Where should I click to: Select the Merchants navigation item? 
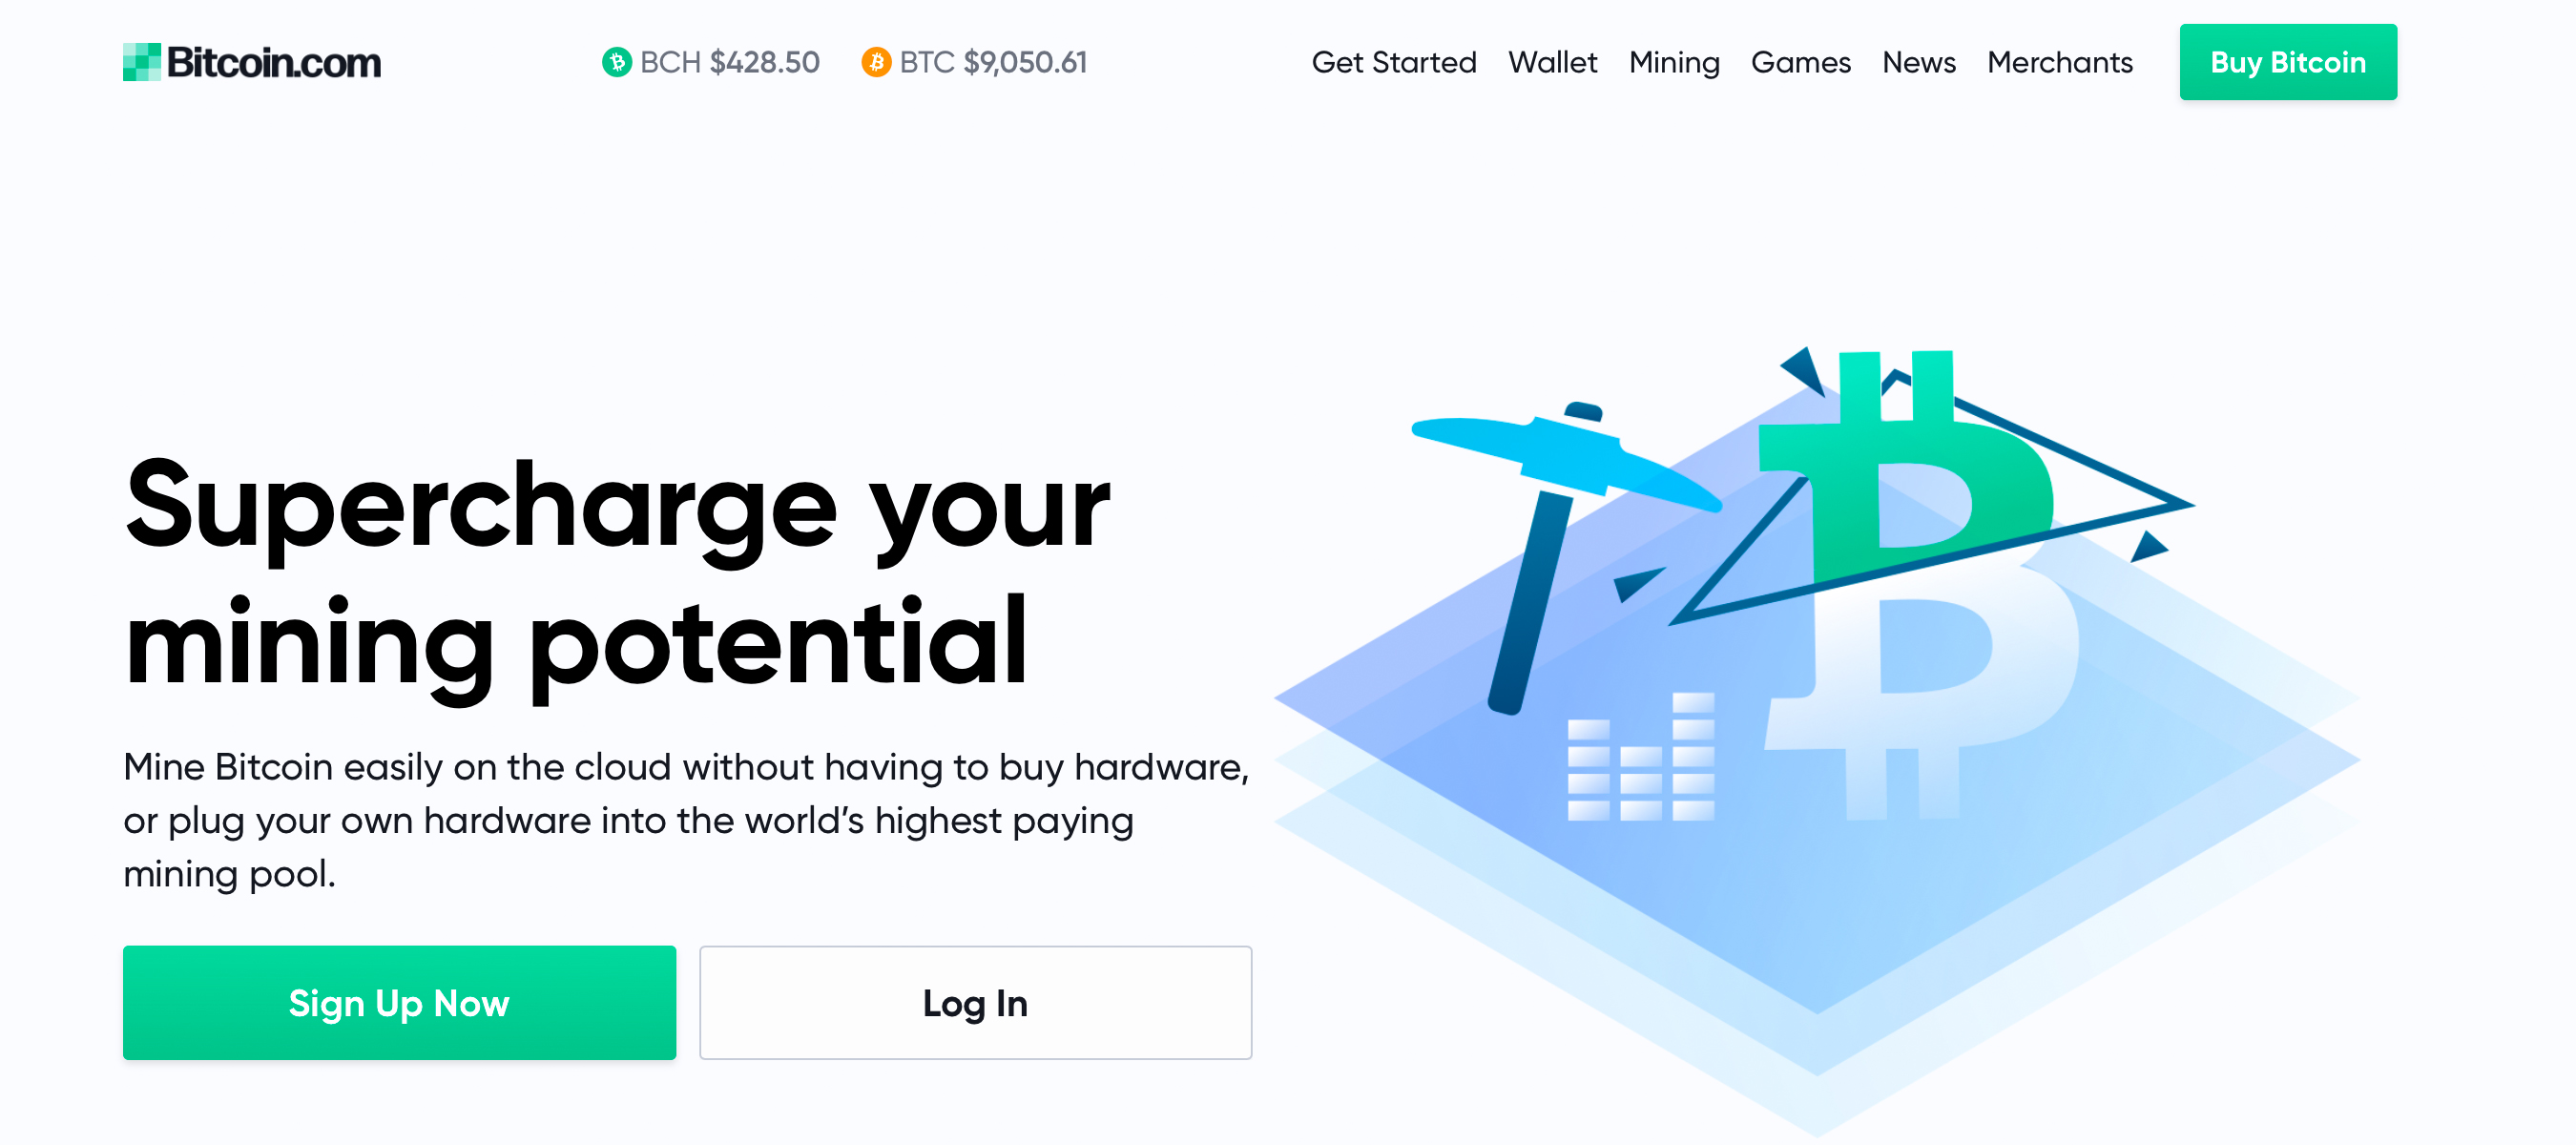[x=2060, y=62]
